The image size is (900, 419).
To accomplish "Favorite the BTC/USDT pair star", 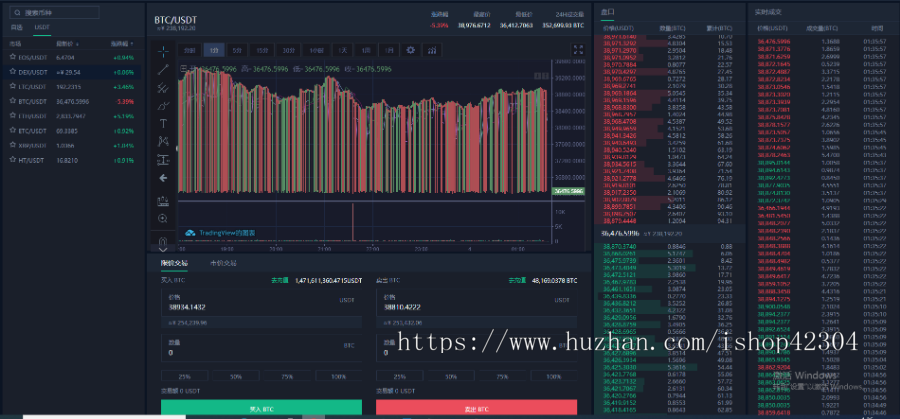I will 13,102.
